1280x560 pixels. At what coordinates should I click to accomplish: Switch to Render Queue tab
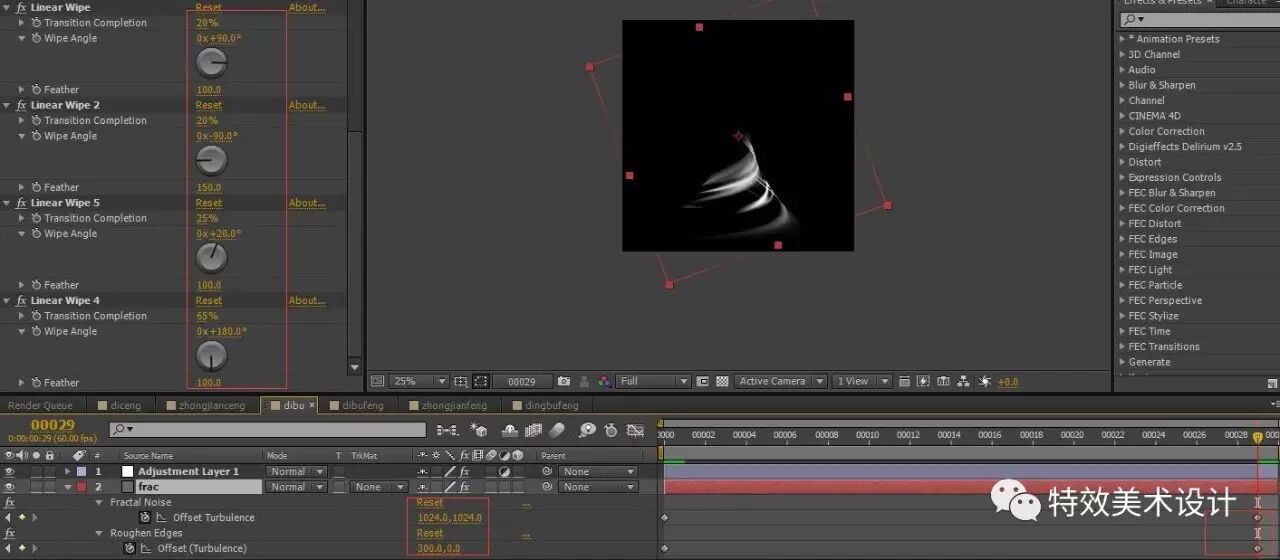click(x=40, y=405)
